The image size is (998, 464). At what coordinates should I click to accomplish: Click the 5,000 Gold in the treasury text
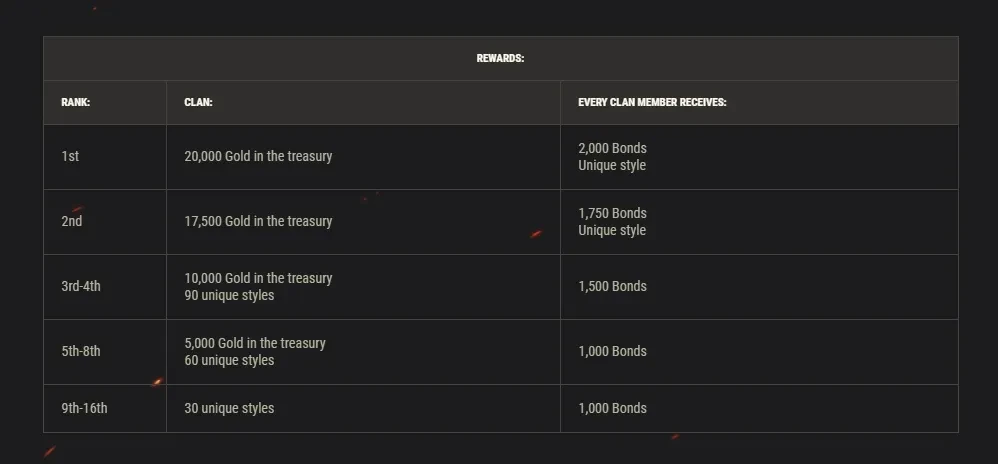255,343
